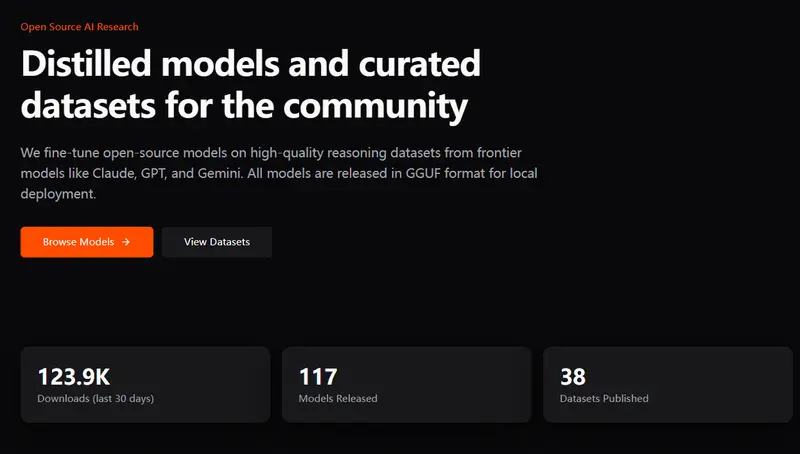Screen dimensions: 800x454
Task: Click the Distilled models main heading
Action: click(x=250, y=84)
